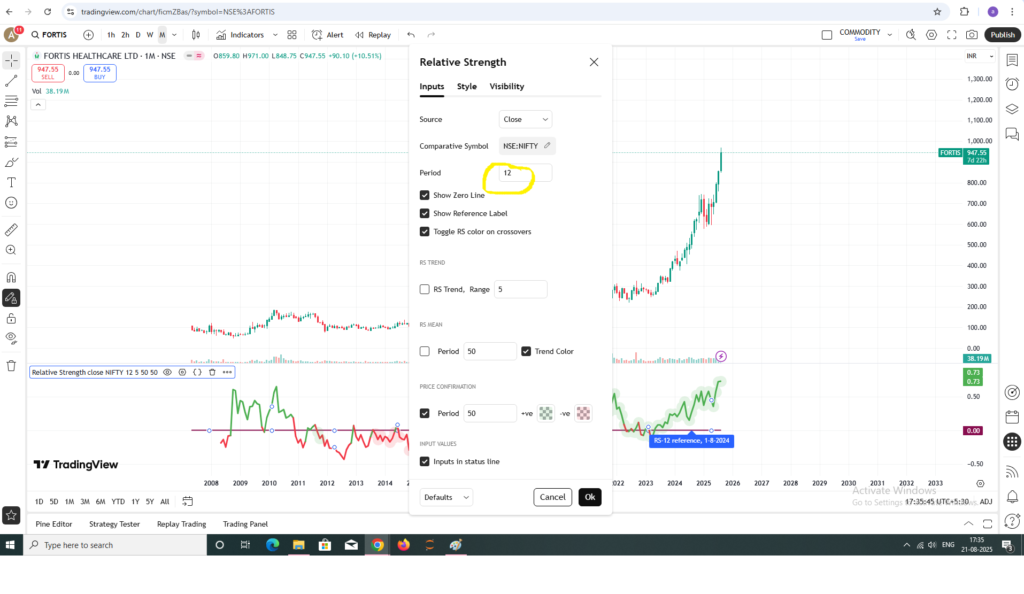Open the Indicators dialog
1024x594 pixels.
point(240,35)
